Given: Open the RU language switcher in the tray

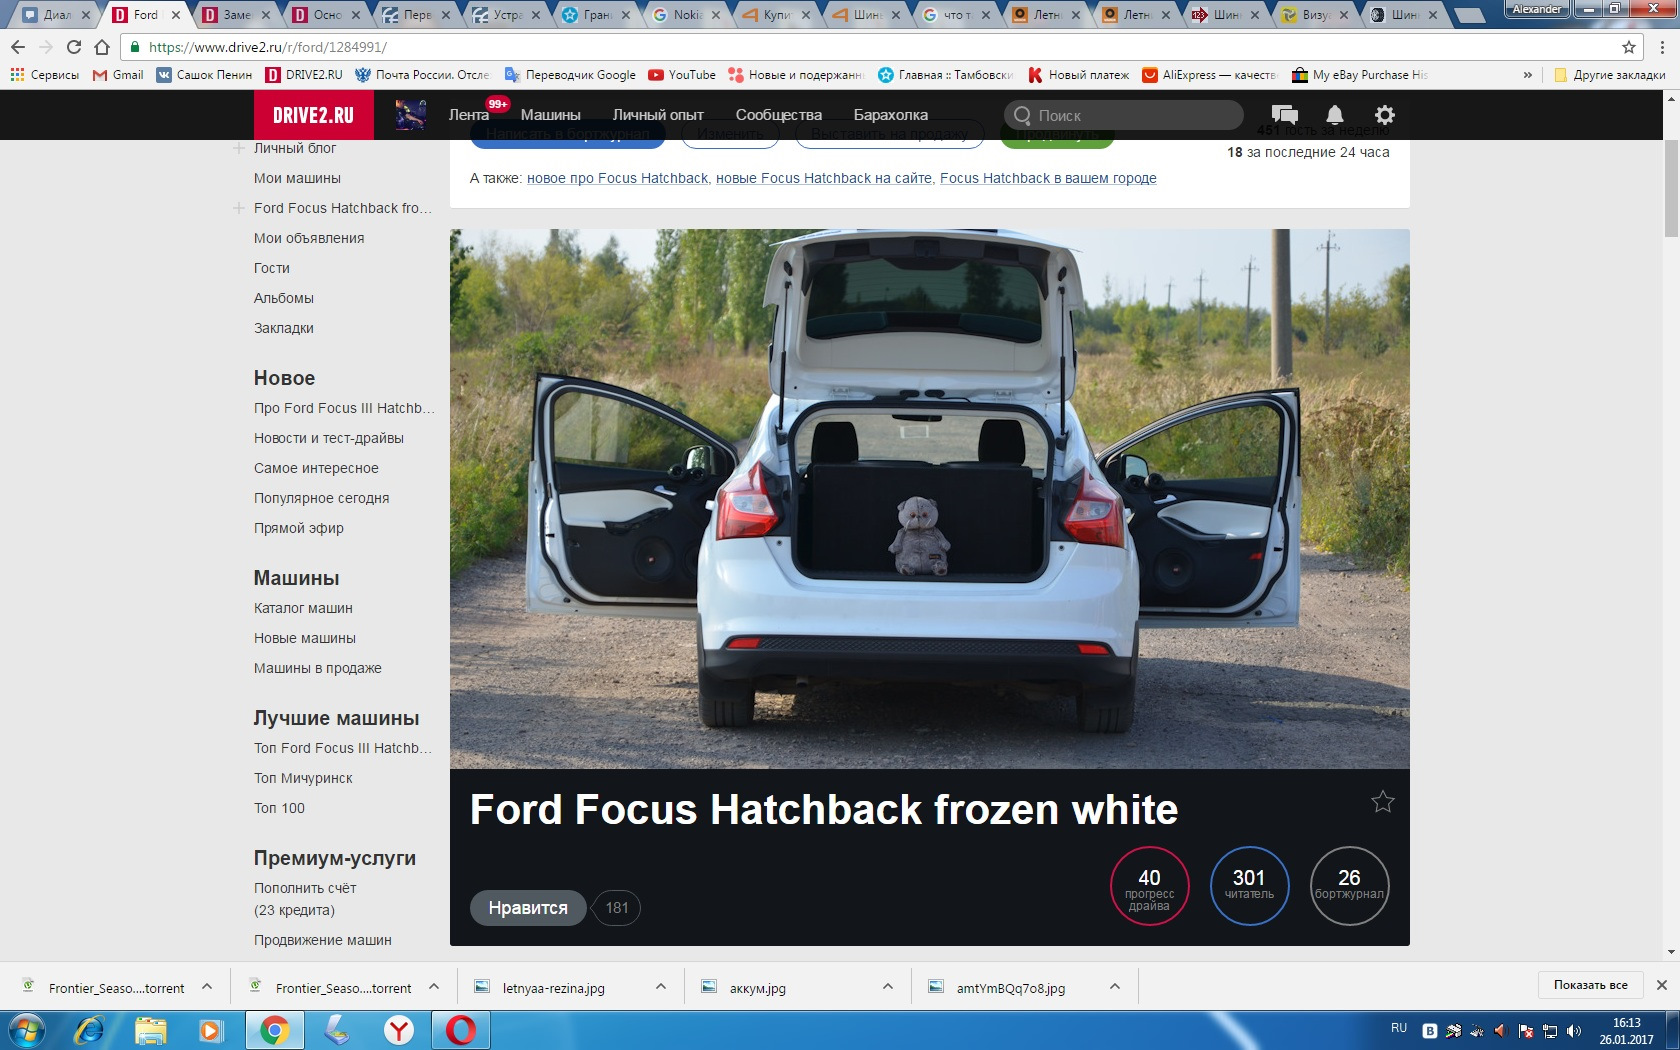Looking at the screenshot, I should [1399, 1028].
